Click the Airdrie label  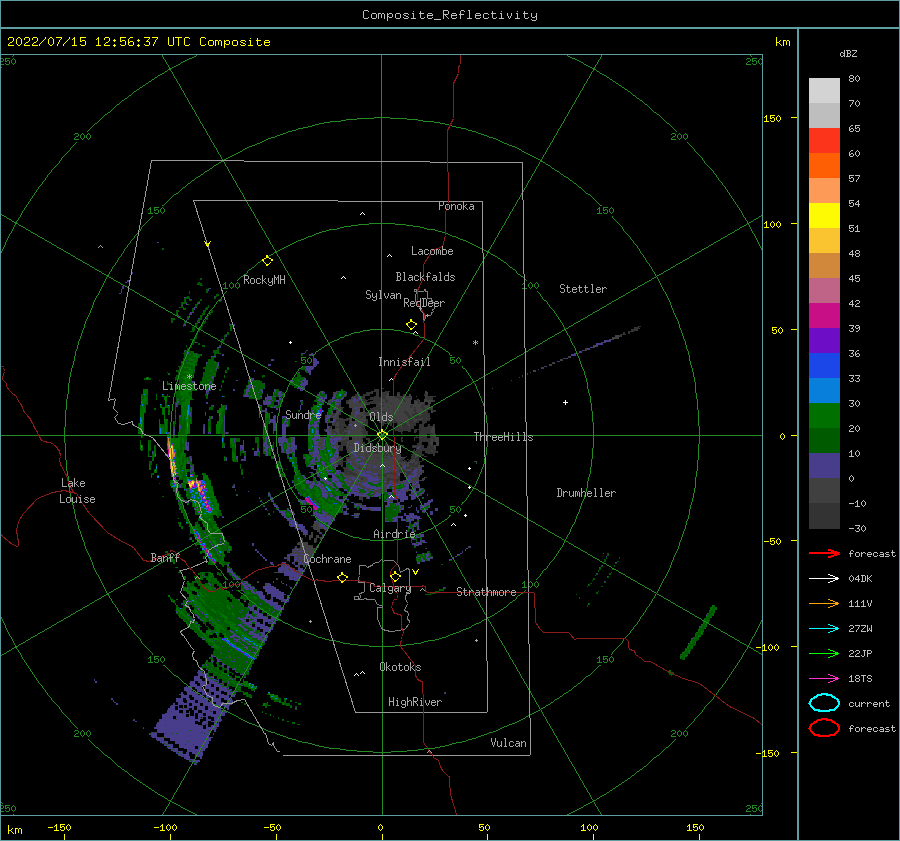(394, 534)
